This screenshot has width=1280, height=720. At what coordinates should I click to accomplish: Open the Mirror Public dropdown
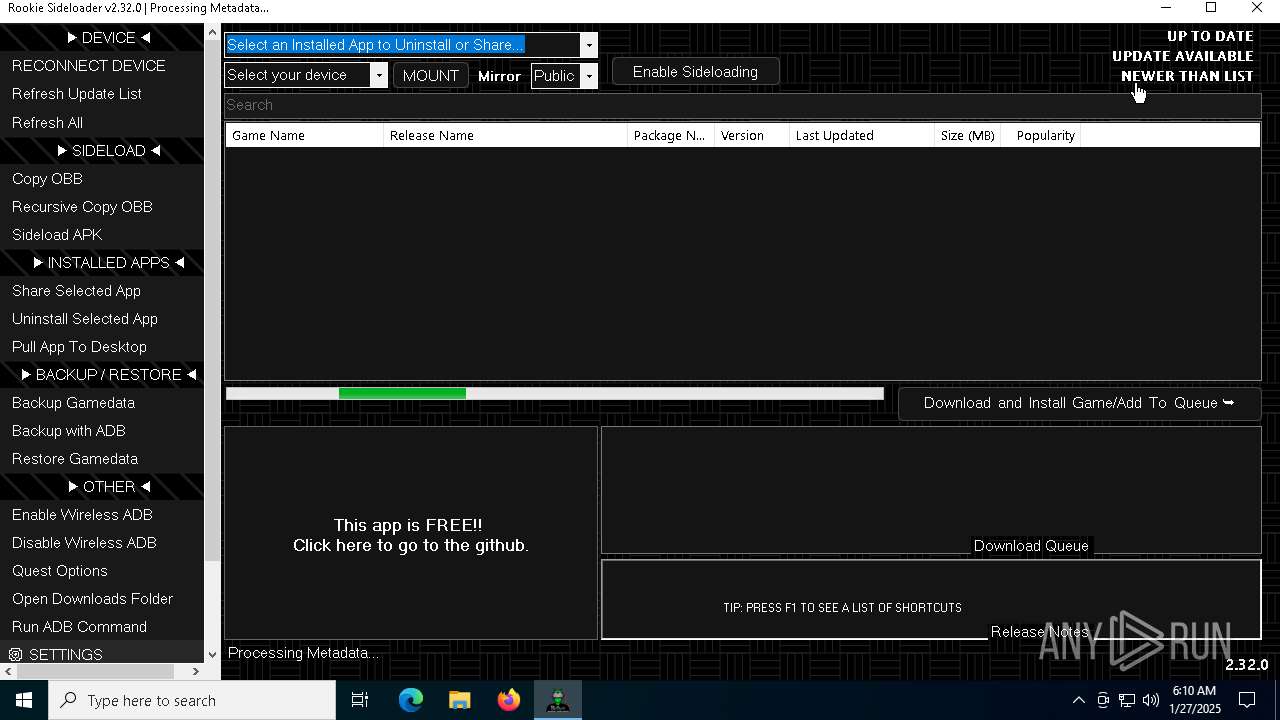click(588, 76)
